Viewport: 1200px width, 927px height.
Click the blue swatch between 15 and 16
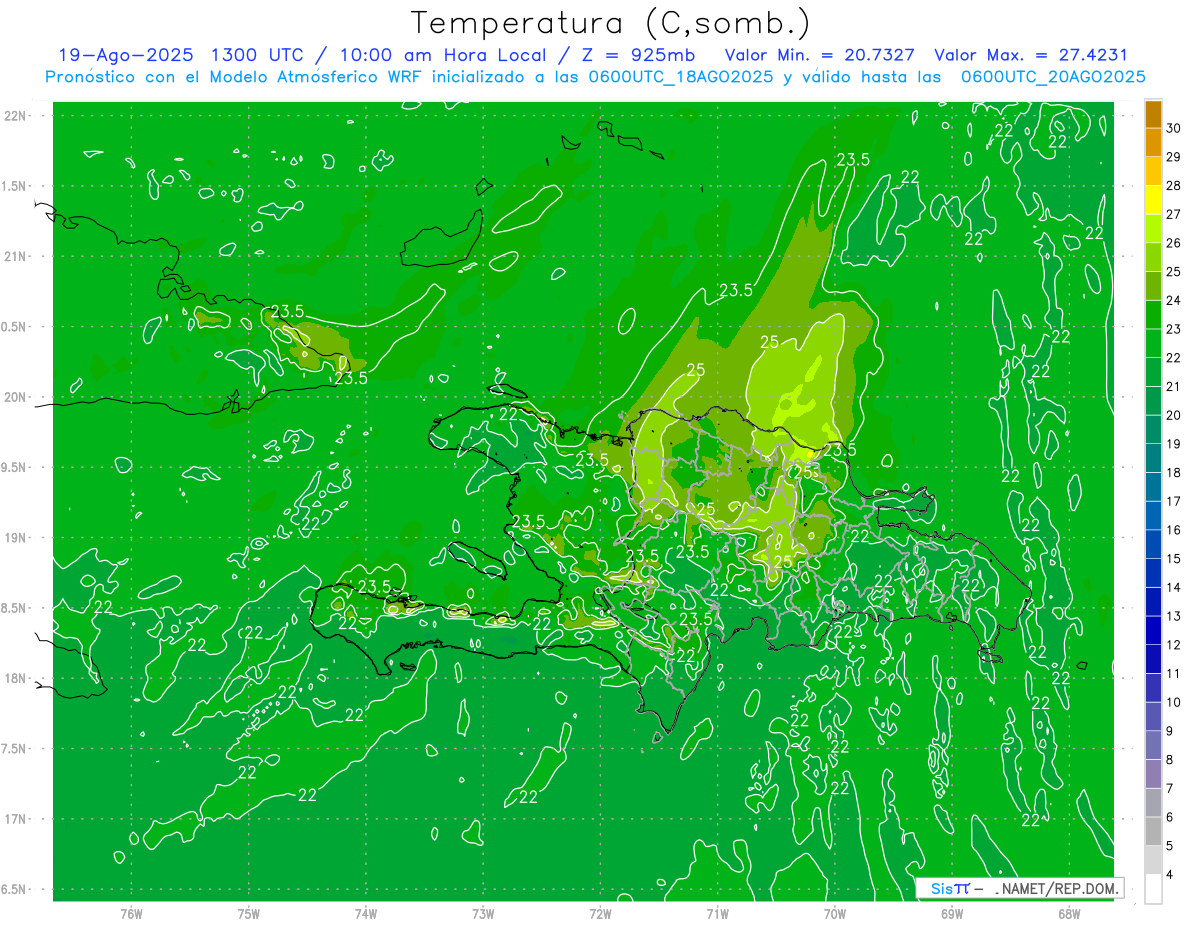[x=1153, y=545]
